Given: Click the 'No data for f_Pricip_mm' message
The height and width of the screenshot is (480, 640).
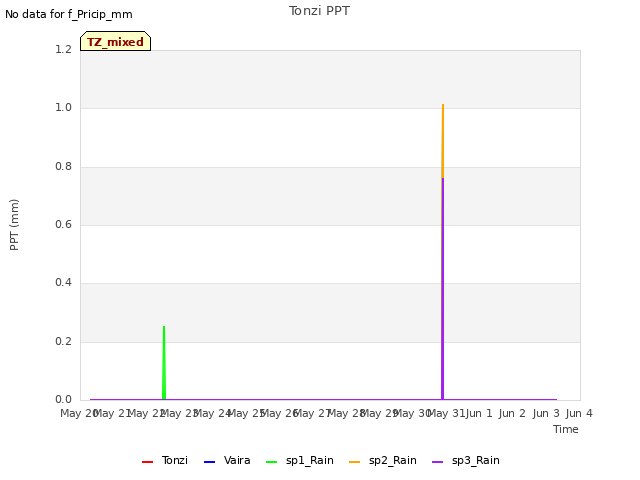Looking at the screenshot, I should 69,14.
